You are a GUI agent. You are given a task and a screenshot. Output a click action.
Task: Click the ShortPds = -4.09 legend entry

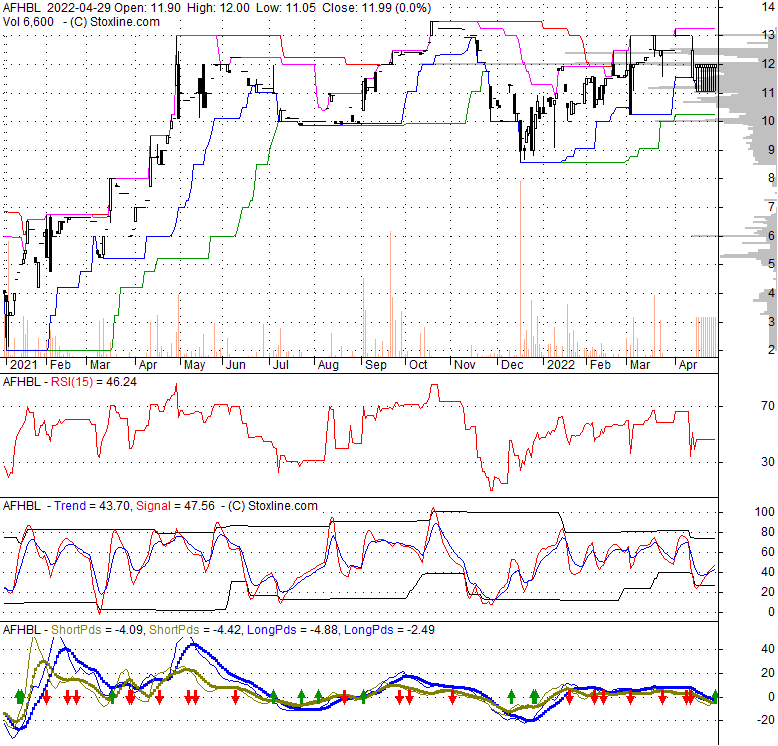click(x=97, y=630)
